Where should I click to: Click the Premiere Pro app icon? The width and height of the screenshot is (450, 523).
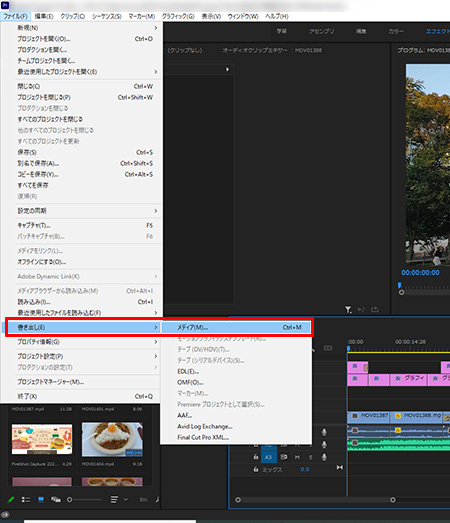(x=5, y=5)
